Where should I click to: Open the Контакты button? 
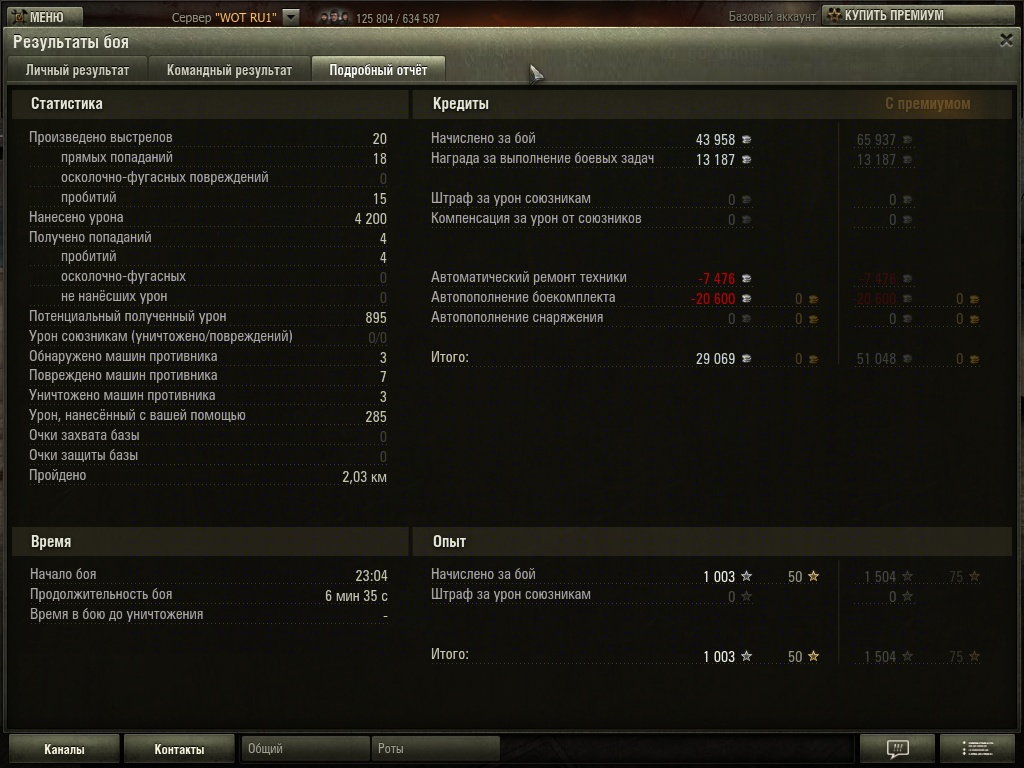coord(179,749)
